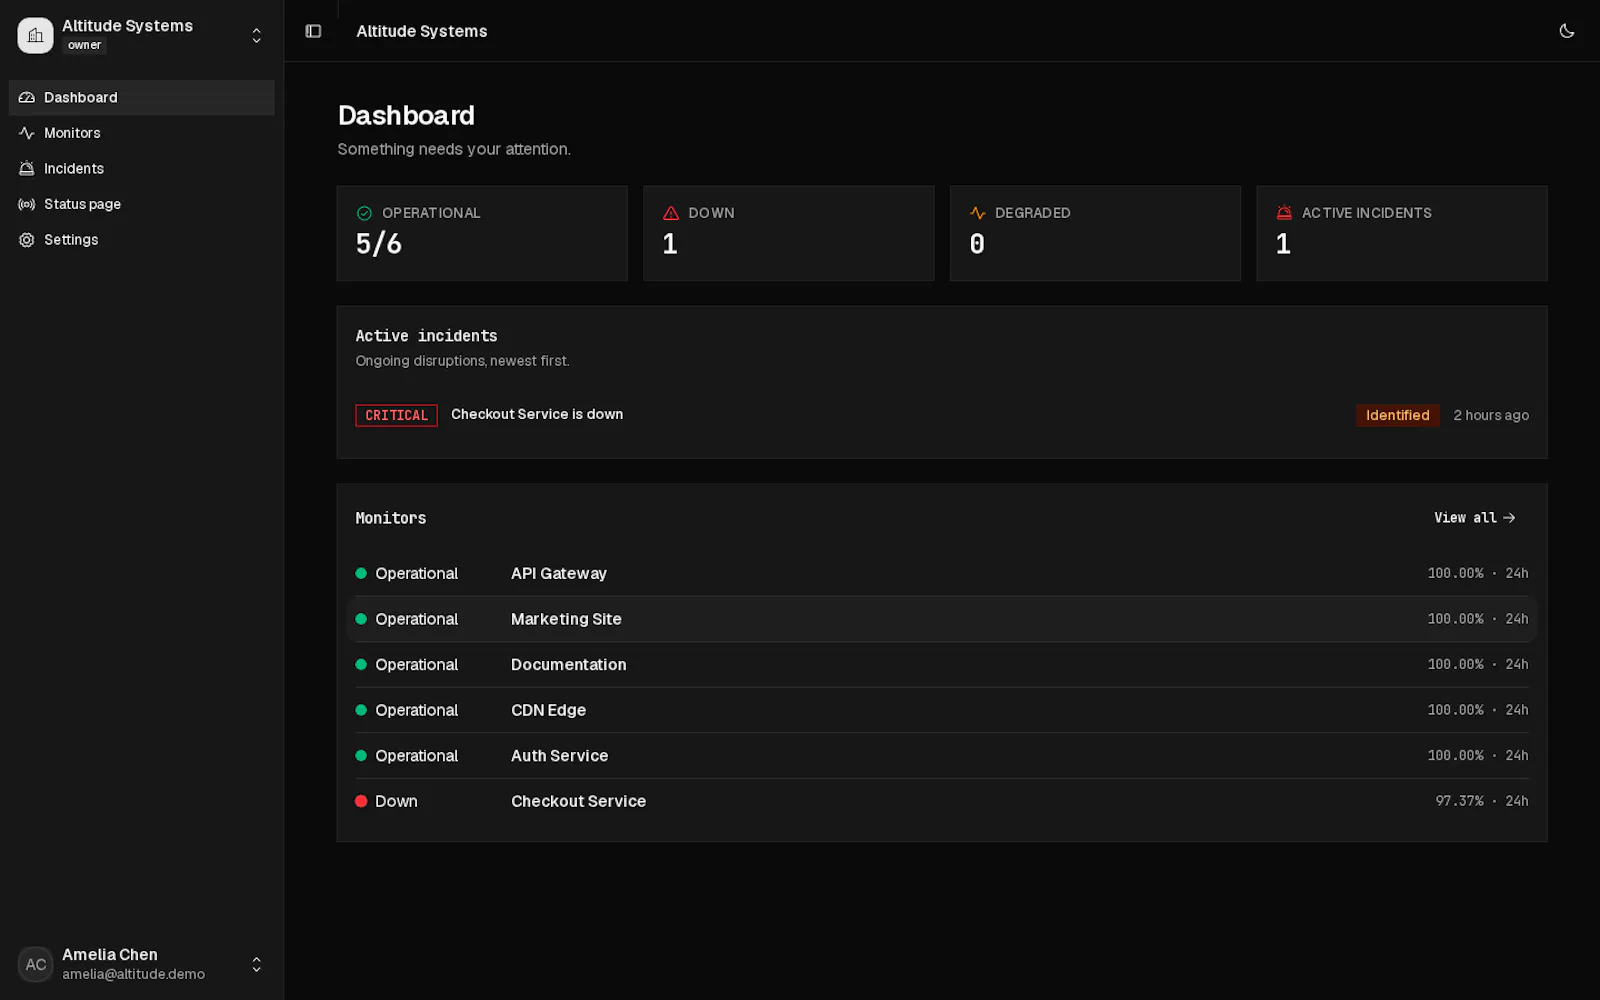Click the green status dot for CDN Edge
Viewport: 1600px width, 1000px height.
coord(361,710)
